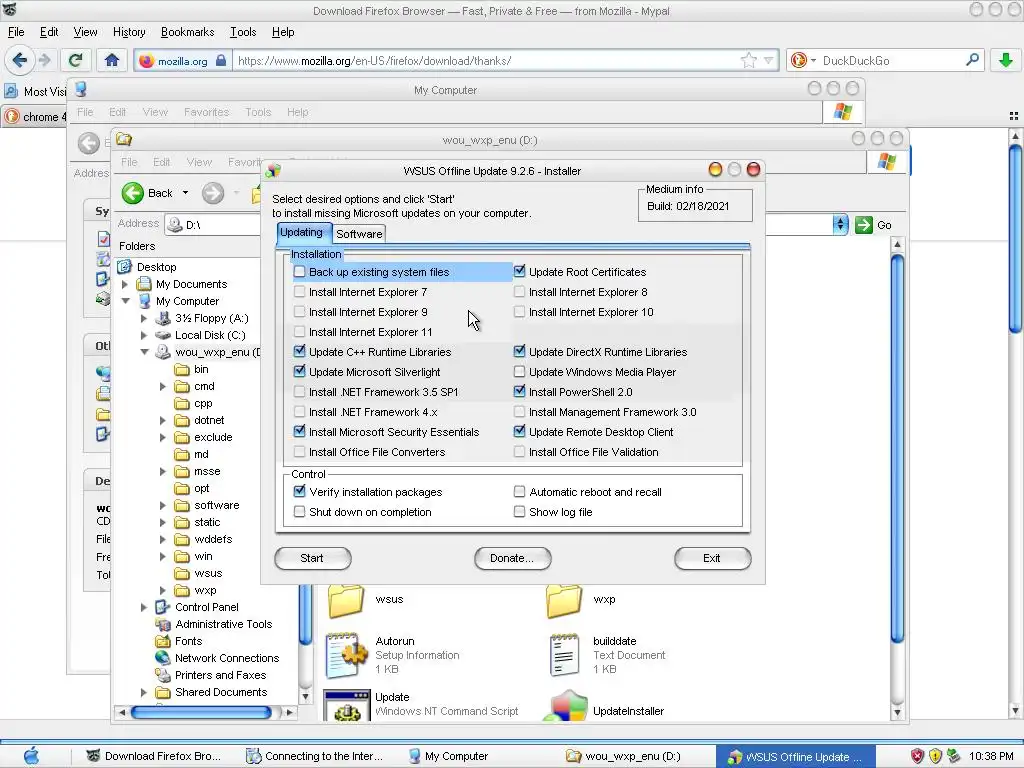Switch to Connecting to the Inter... taskbar button
1024x768 pixels.
[316, 756]
